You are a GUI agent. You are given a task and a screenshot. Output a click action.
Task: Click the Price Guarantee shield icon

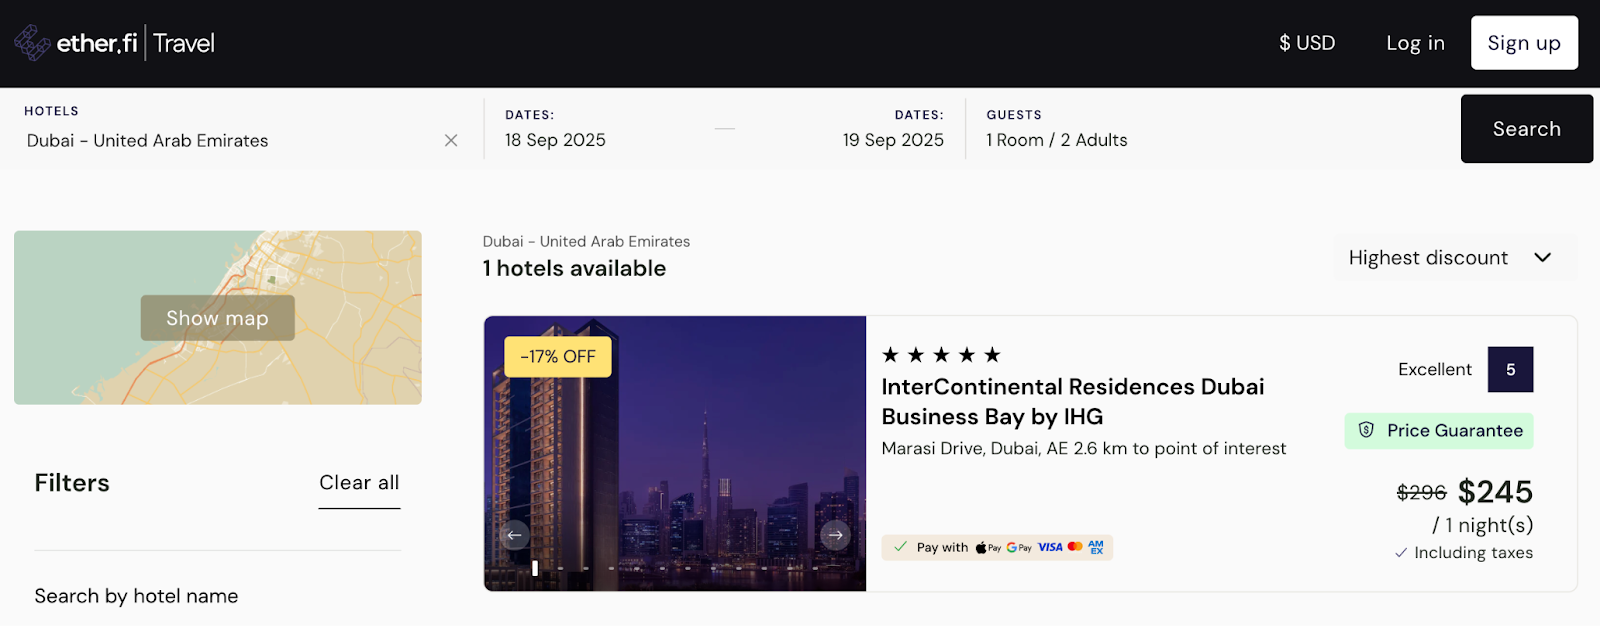point(1366,430)
